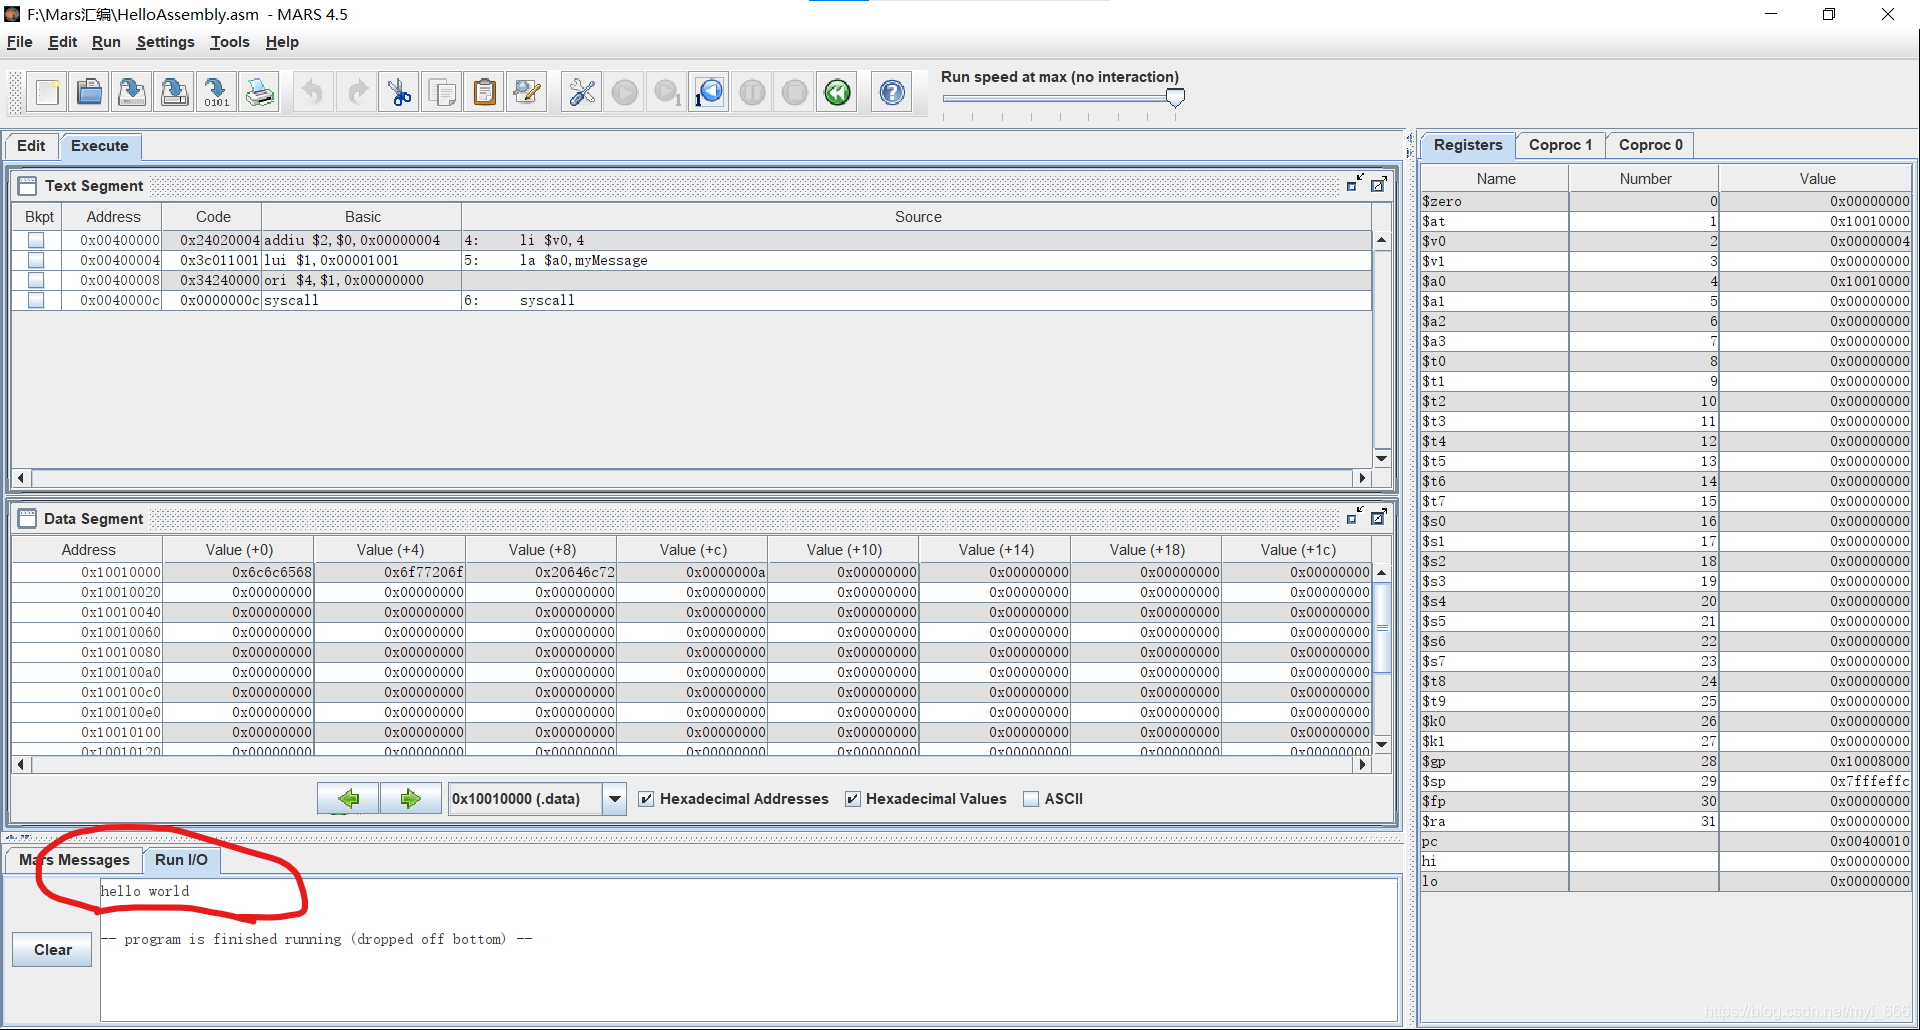Assemble the program with the wrench icon

(x=581, y=93)
